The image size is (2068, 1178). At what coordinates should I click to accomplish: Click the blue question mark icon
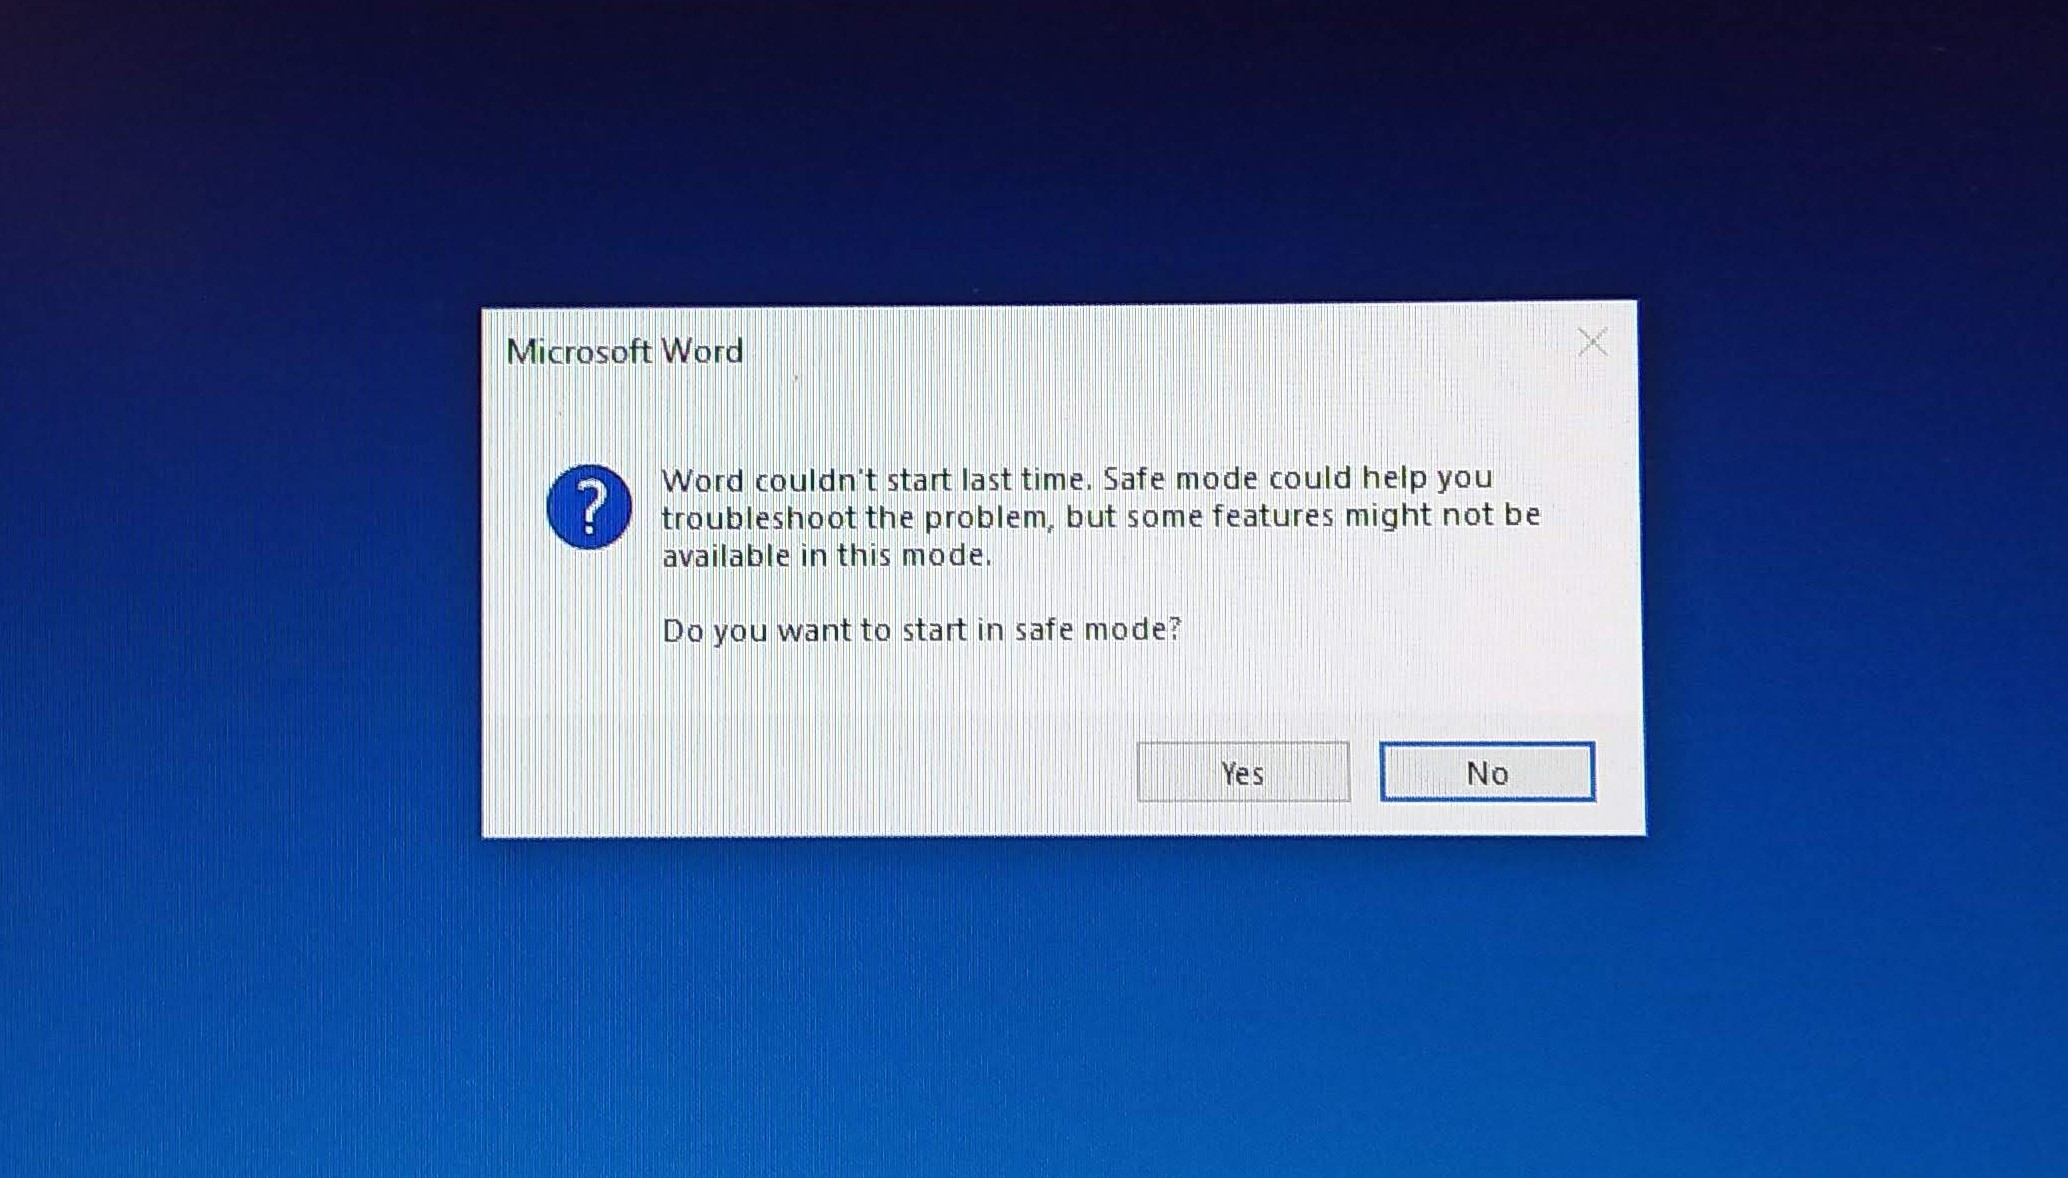click(589, 507)
